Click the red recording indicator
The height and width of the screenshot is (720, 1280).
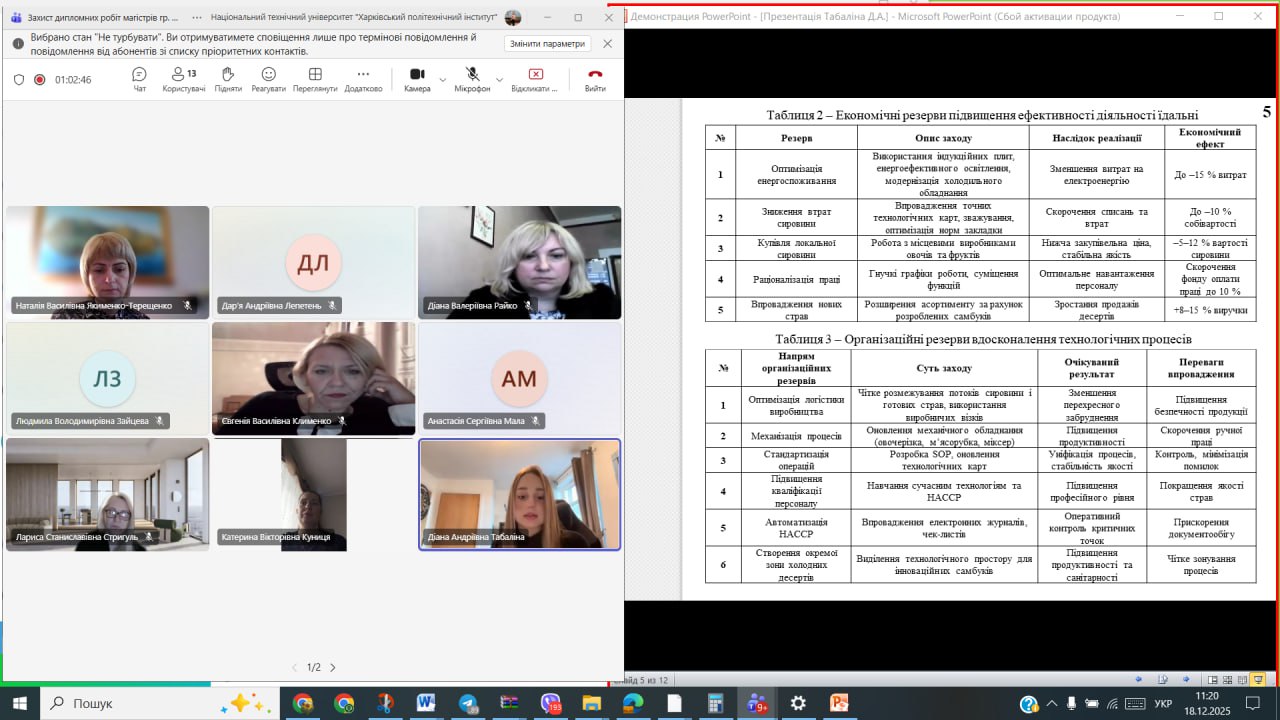tap(40, 80)
